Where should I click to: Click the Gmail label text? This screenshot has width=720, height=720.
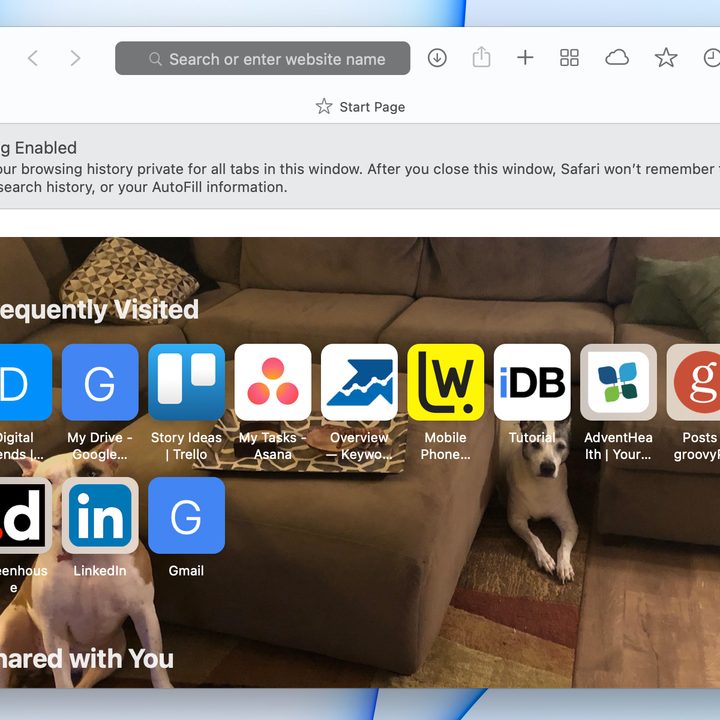[186, 571]
